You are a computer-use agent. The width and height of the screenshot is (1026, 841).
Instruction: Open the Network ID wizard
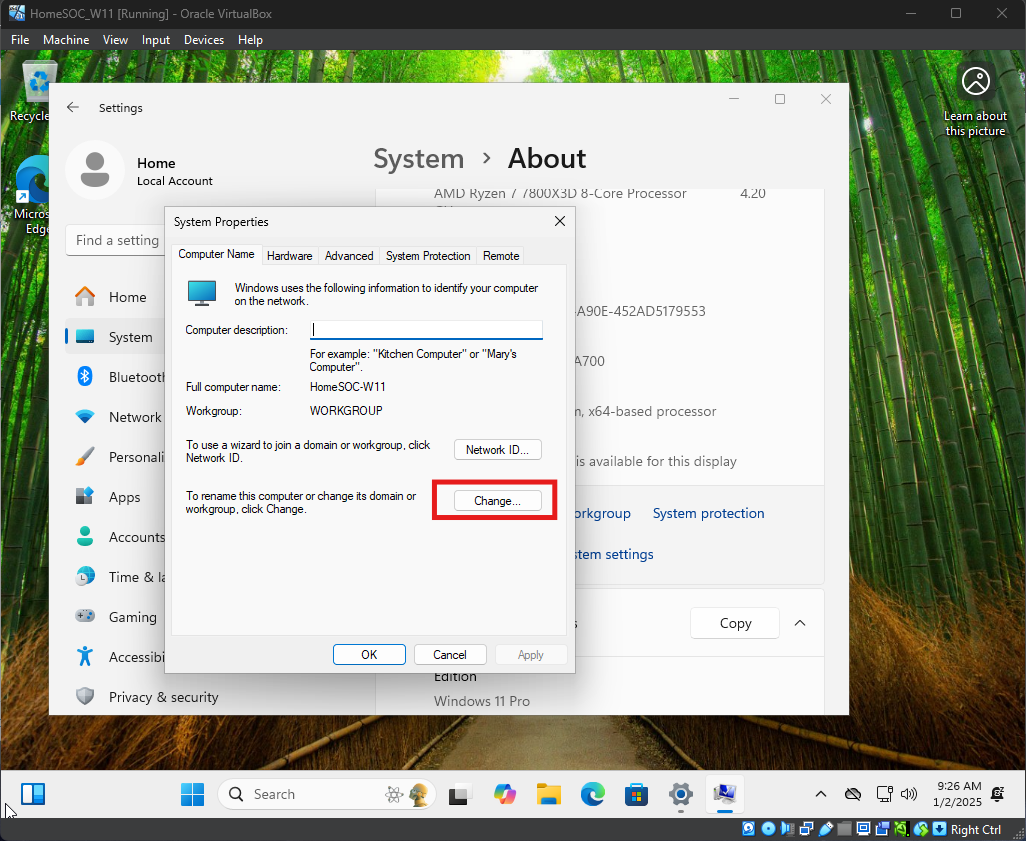[497, 450]
